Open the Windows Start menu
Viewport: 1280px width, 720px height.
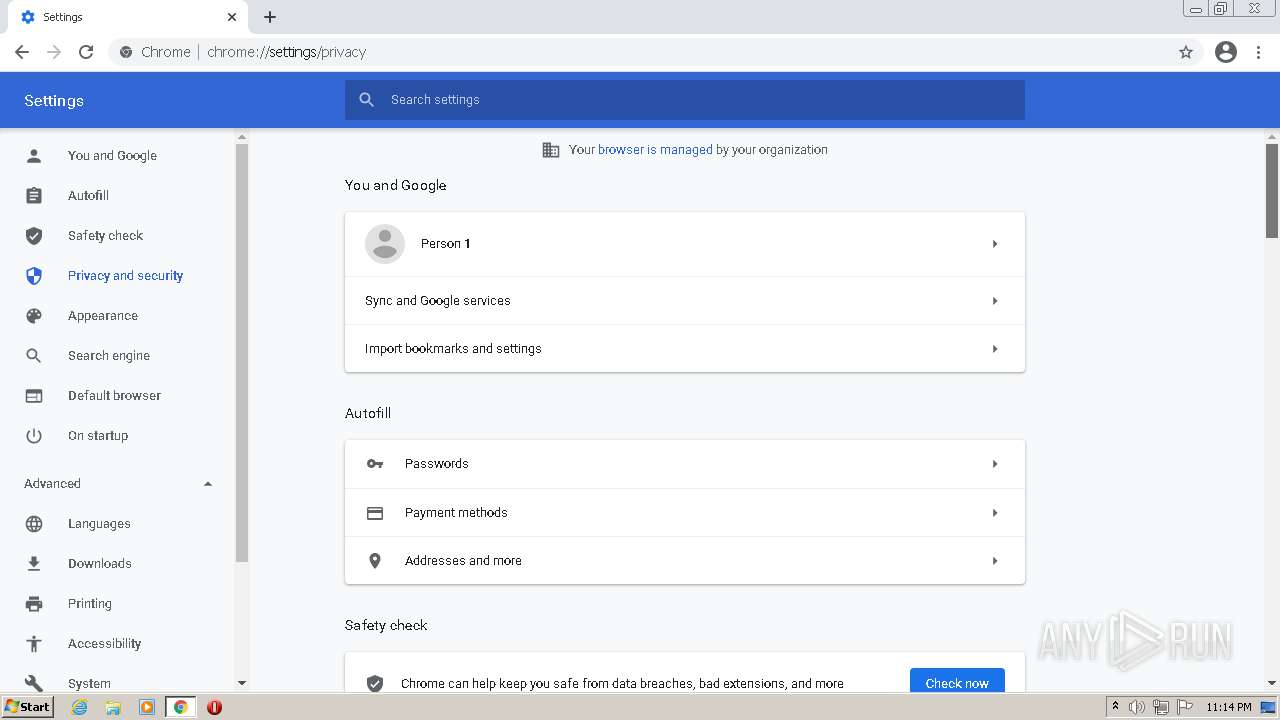(x=28, y=707)
